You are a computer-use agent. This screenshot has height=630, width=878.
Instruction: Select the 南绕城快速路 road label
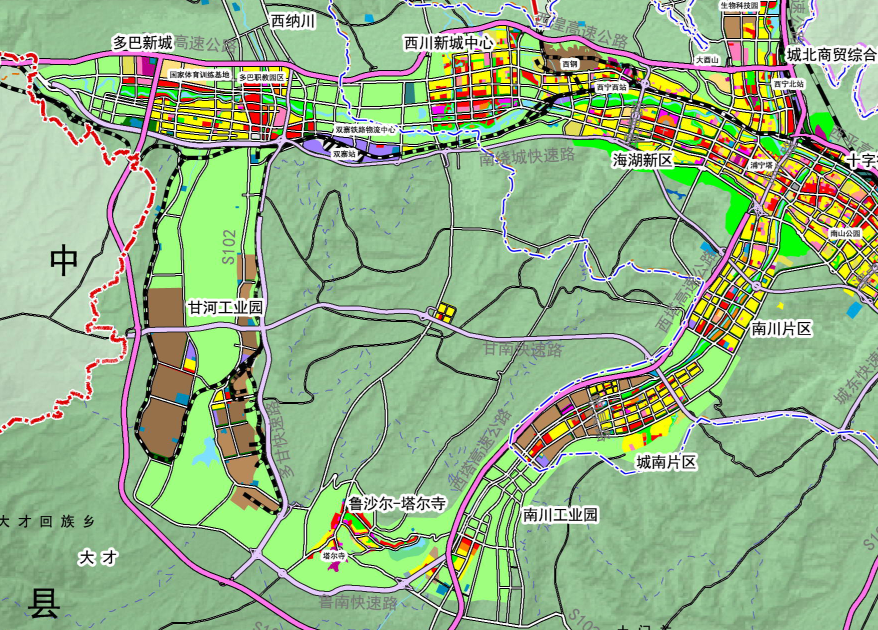(x=527, y=155)
